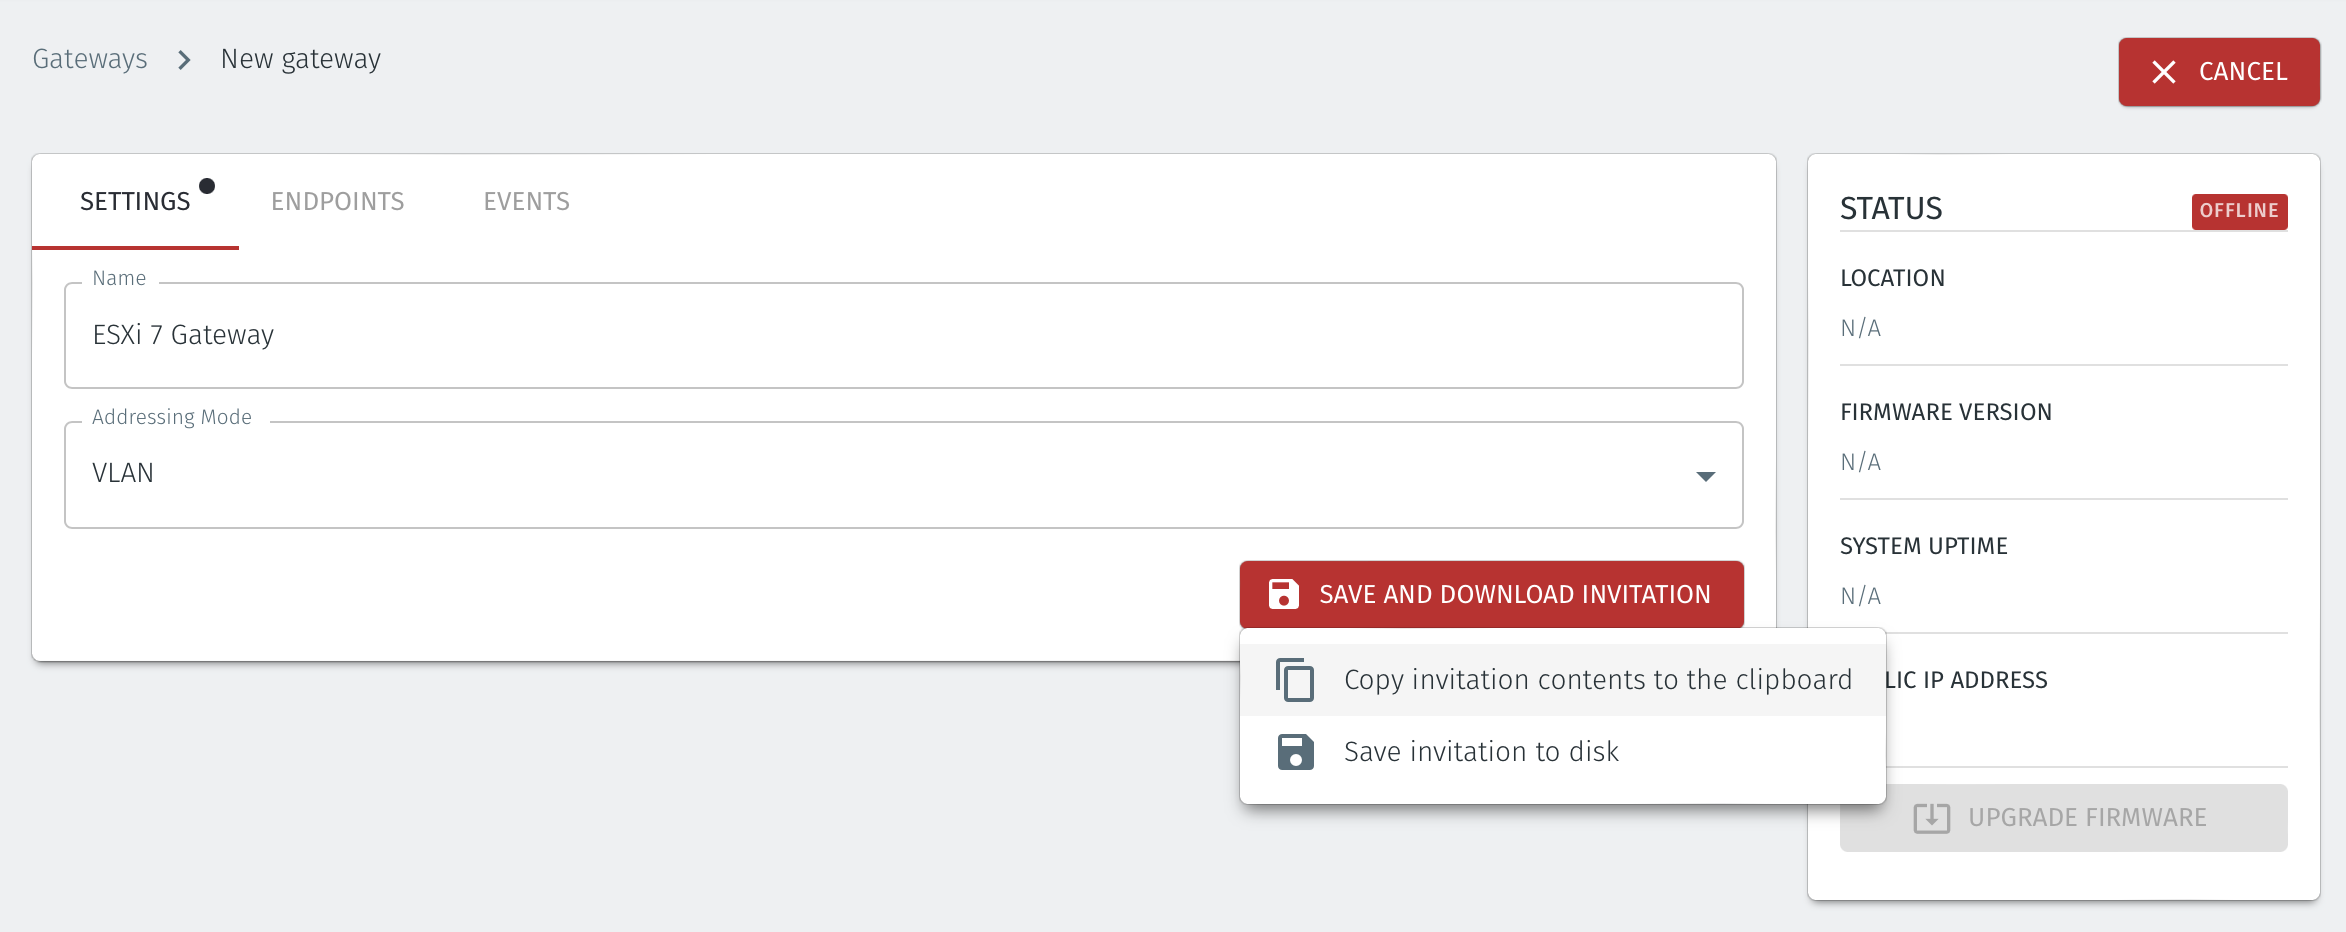Click the Upgrade Firmware button
This screenshot has height=932, width=2346.
(2062, 818)
